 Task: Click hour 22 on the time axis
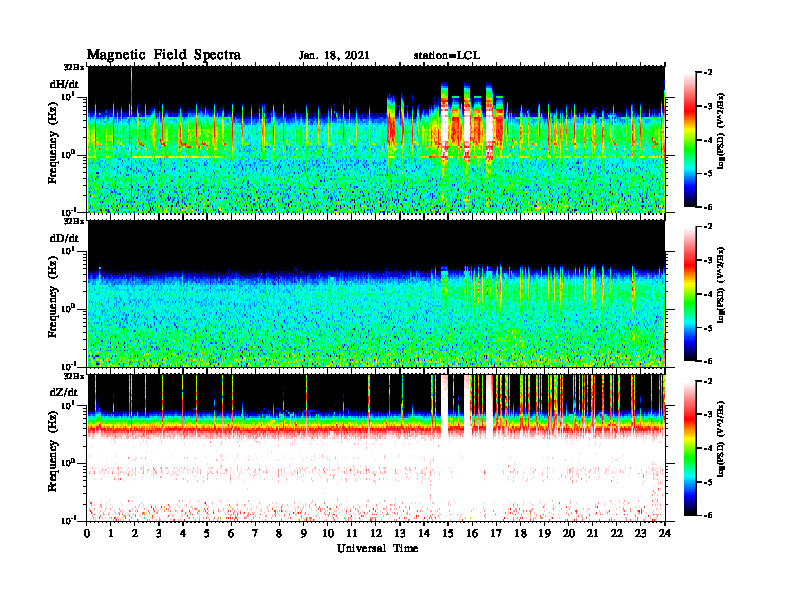coord(616,533)
